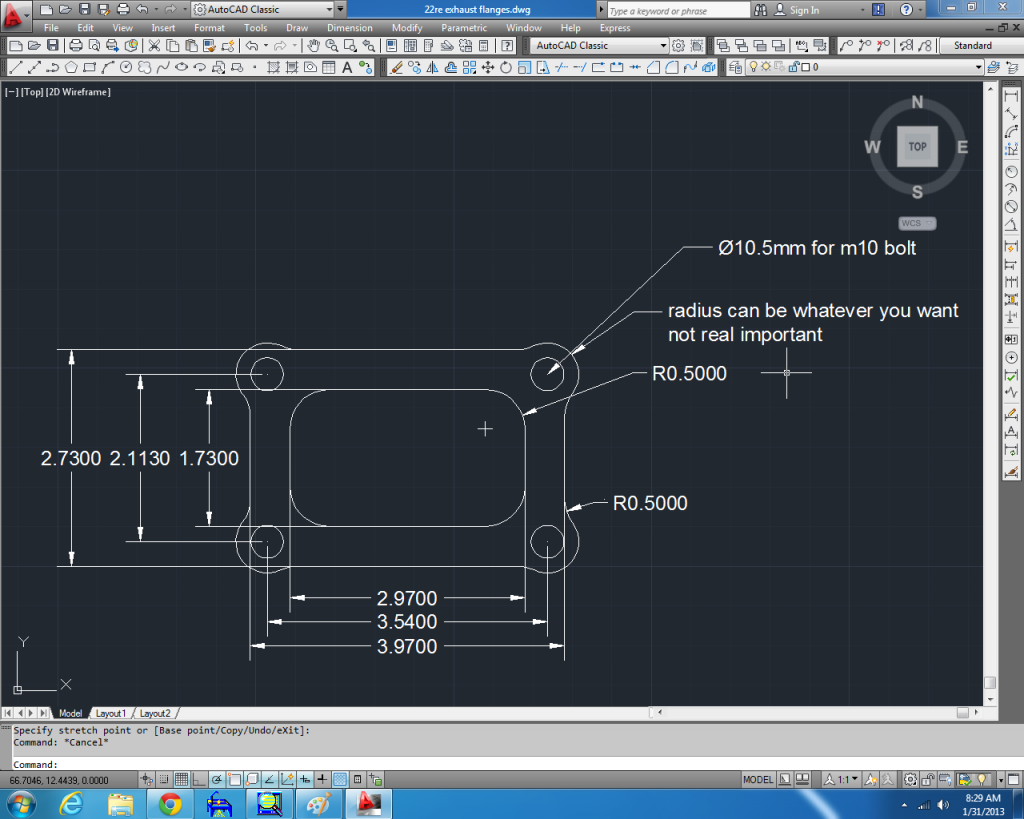Toggle Object Snap Tracking in status bar

click(x=270, y=779)
